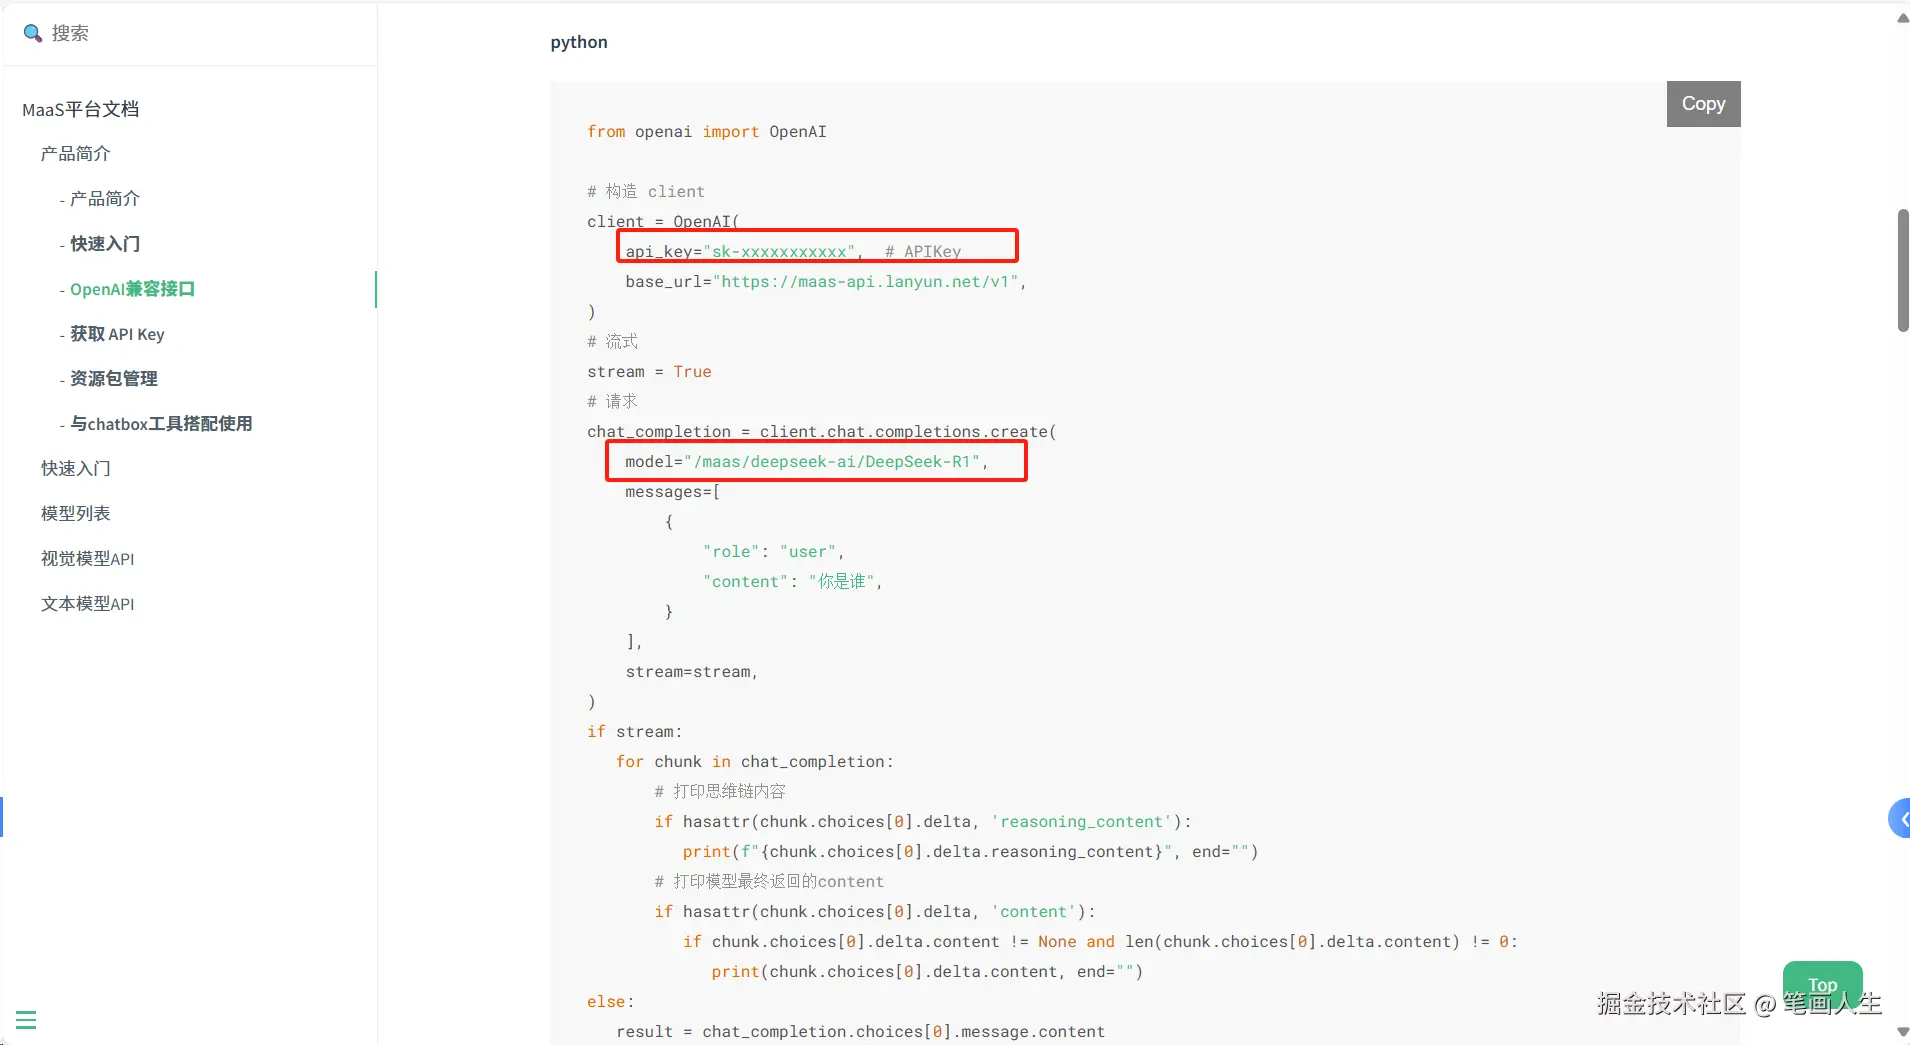This screenshot has height=1045, width=1910.
Task: Open the 快速入门 sub-item under 产品简介
Action: point(105,243)
